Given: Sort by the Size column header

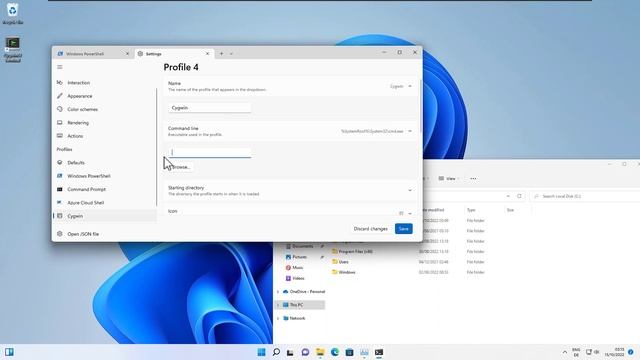Looking at the screenshot, I should [x=510, y=210].
